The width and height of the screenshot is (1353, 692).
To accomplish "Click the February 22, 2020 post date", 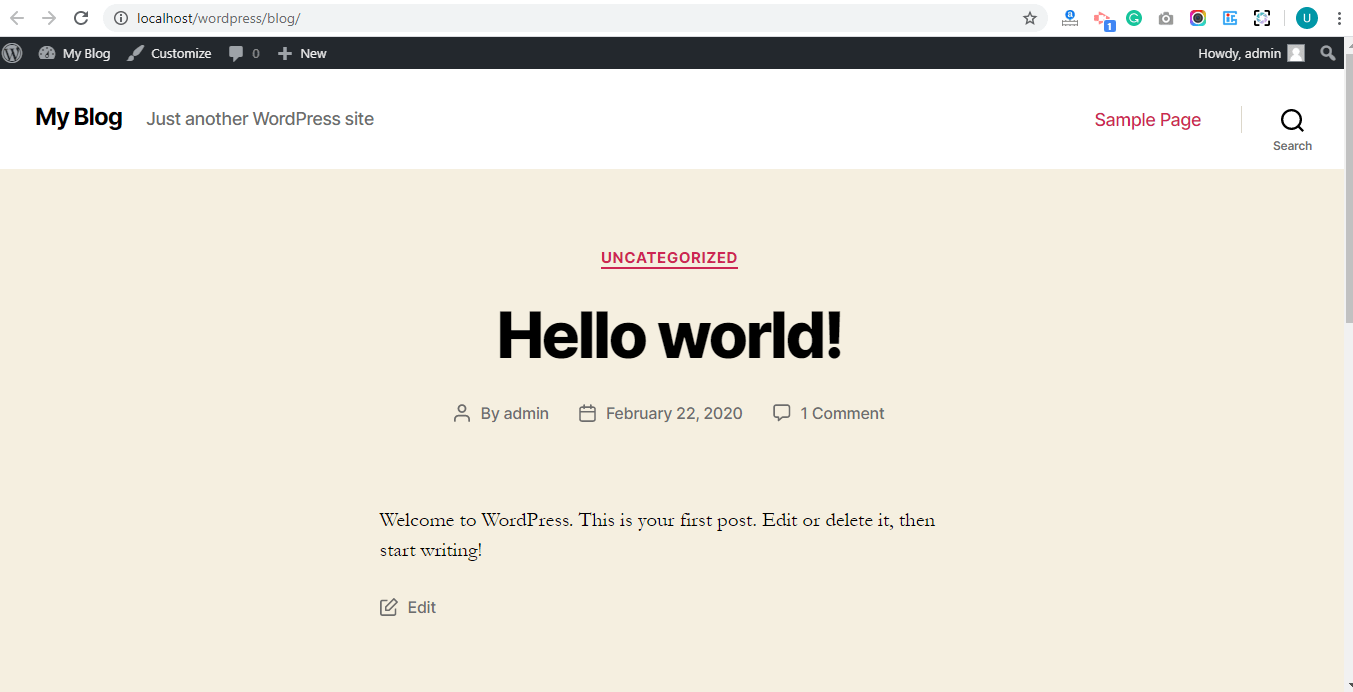I will [673, 413].
